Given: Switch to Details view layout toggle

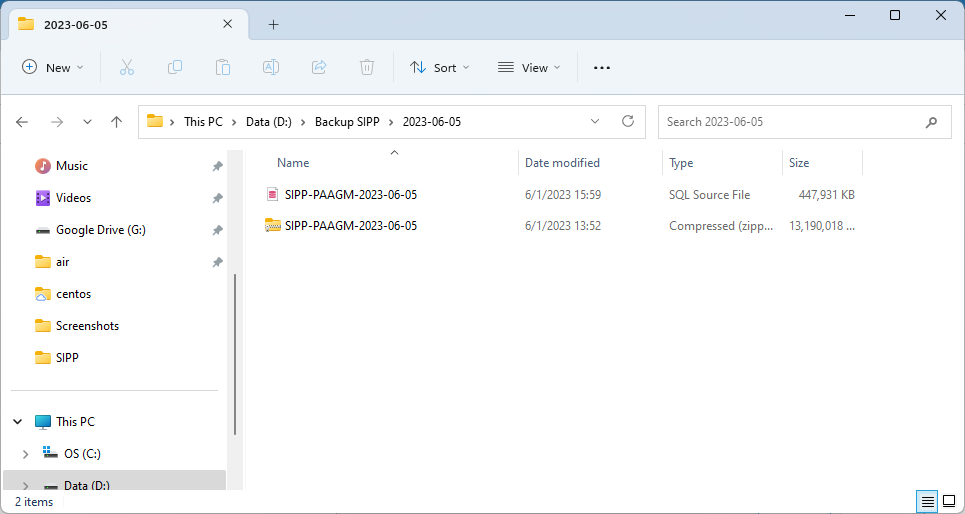Looking at the screenshot, I should [x=927, y=502].
